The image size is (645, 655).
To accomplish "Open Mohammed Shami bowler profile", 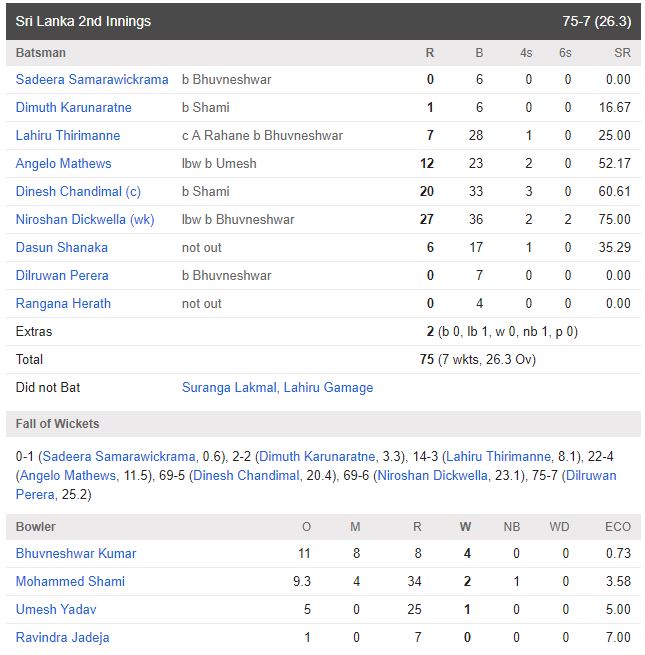I will pos(70,581).
